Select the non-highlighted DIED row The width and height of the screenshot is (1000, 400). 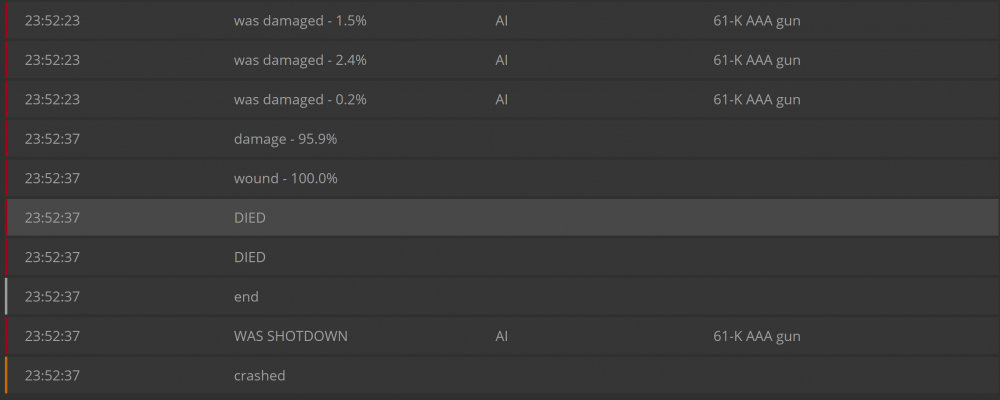pos(250,257)
